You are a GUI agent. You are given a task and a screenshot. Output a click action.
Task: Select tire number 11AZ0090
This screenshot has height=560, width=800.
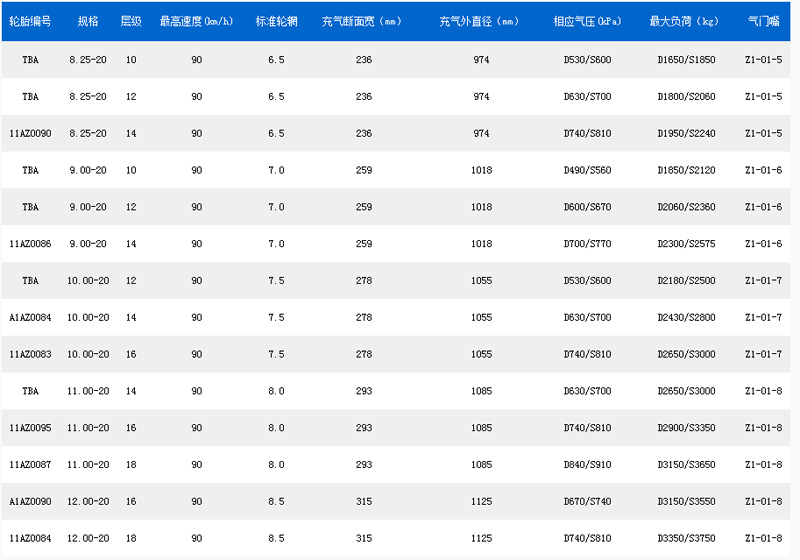point(30,134)
